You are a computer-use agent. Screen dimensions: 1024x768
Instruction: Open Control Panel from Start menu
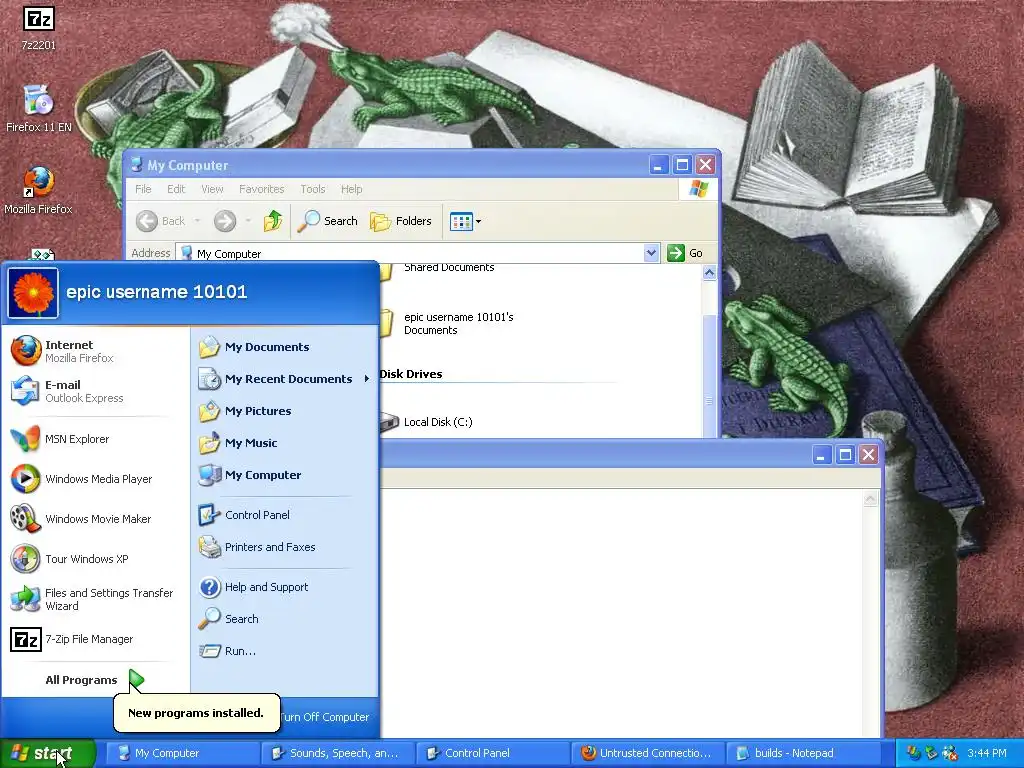[x=285, y=515]
